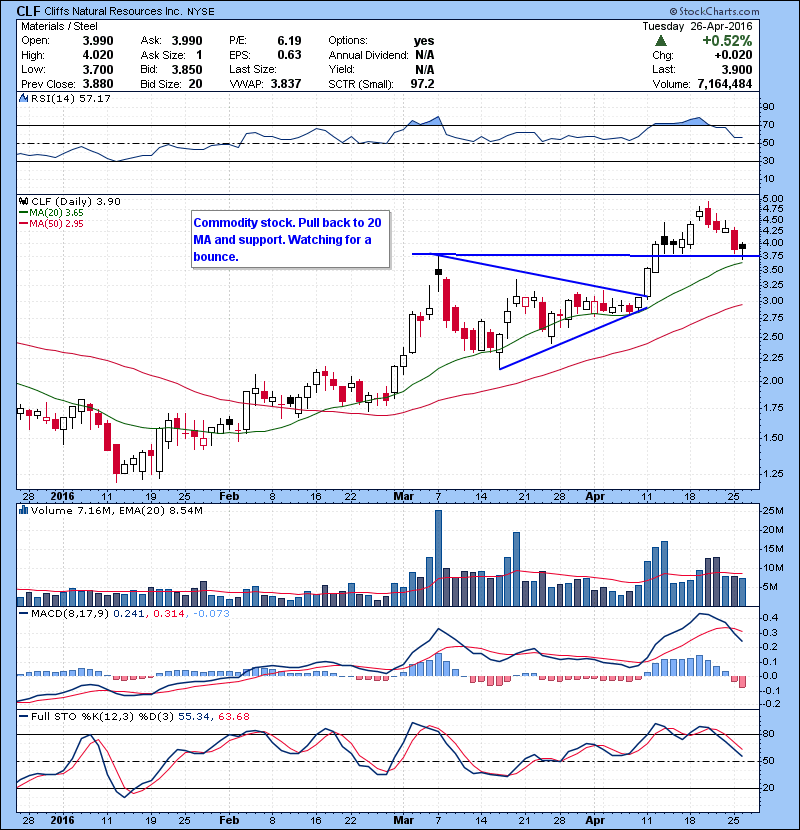Click the tallest volume bar near Mar 7
Screen dimensions: 800x830
point(438,558)
